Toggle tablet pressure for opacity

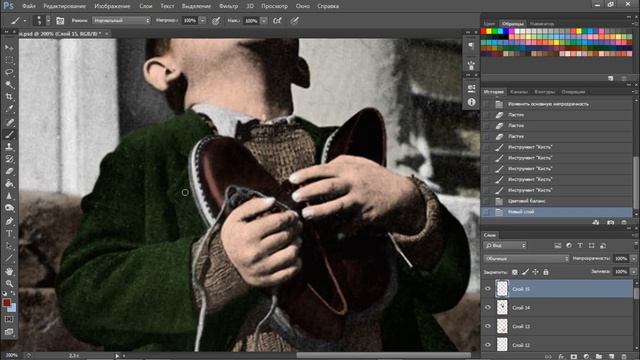[x=216, y=20]
